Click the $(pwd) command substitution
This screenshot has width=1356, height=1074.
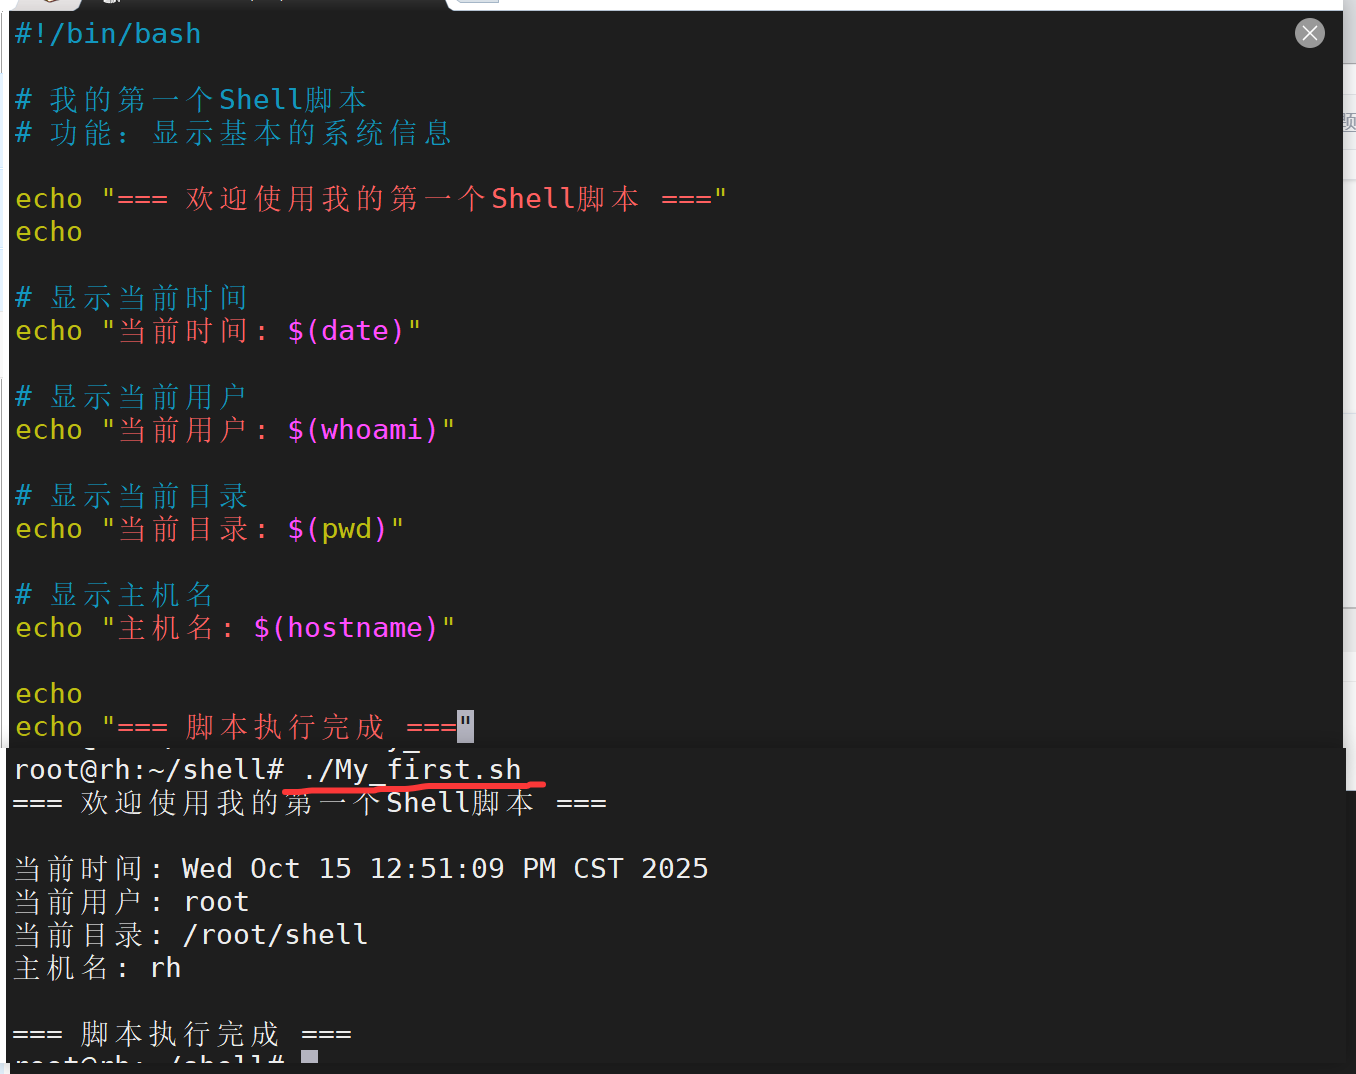coord(337,529)
